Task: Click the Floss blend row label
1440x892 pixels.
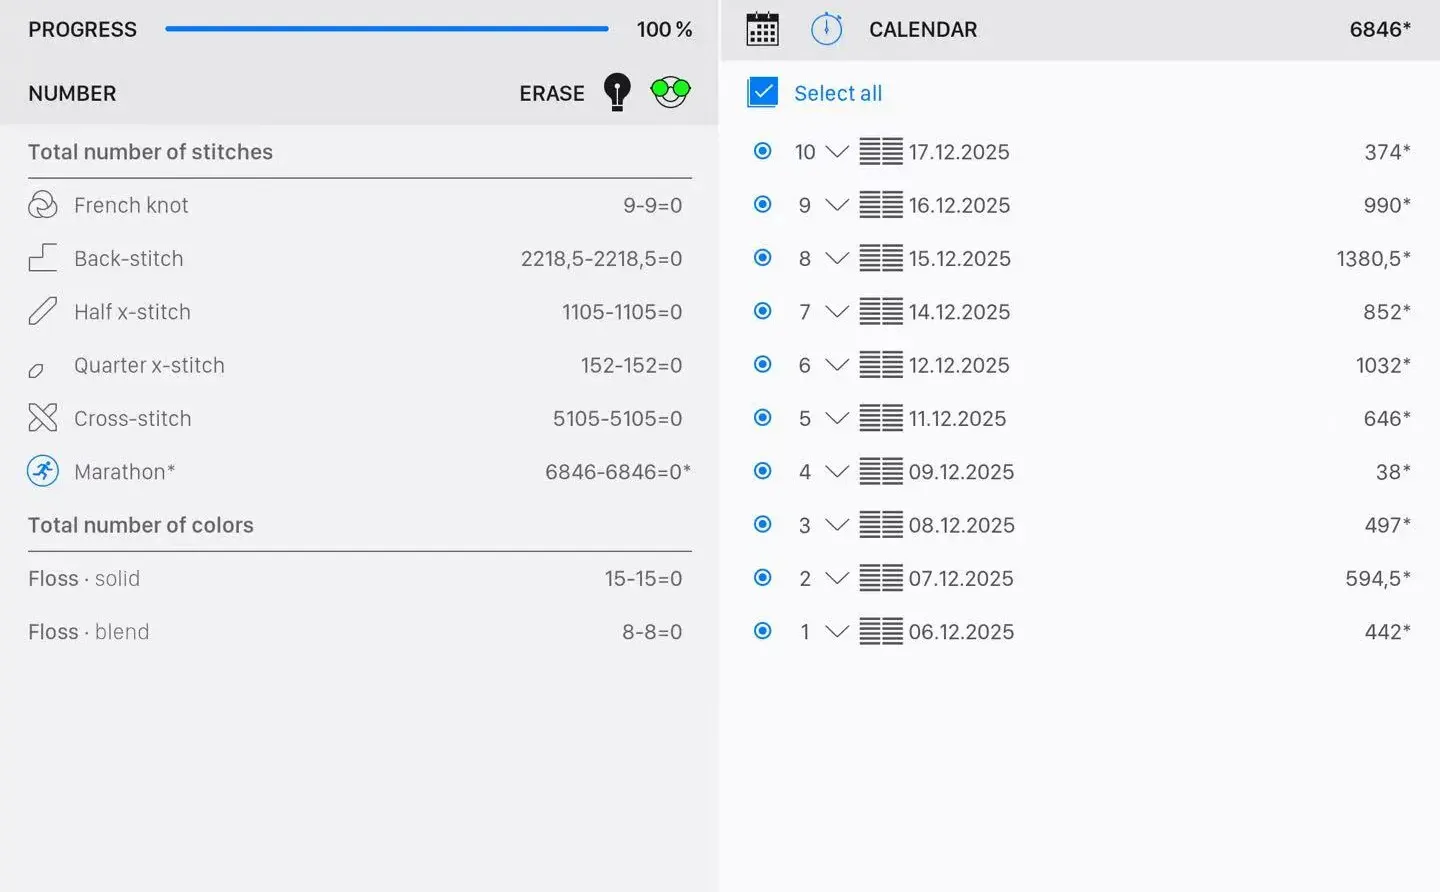Action: [88, 632]
